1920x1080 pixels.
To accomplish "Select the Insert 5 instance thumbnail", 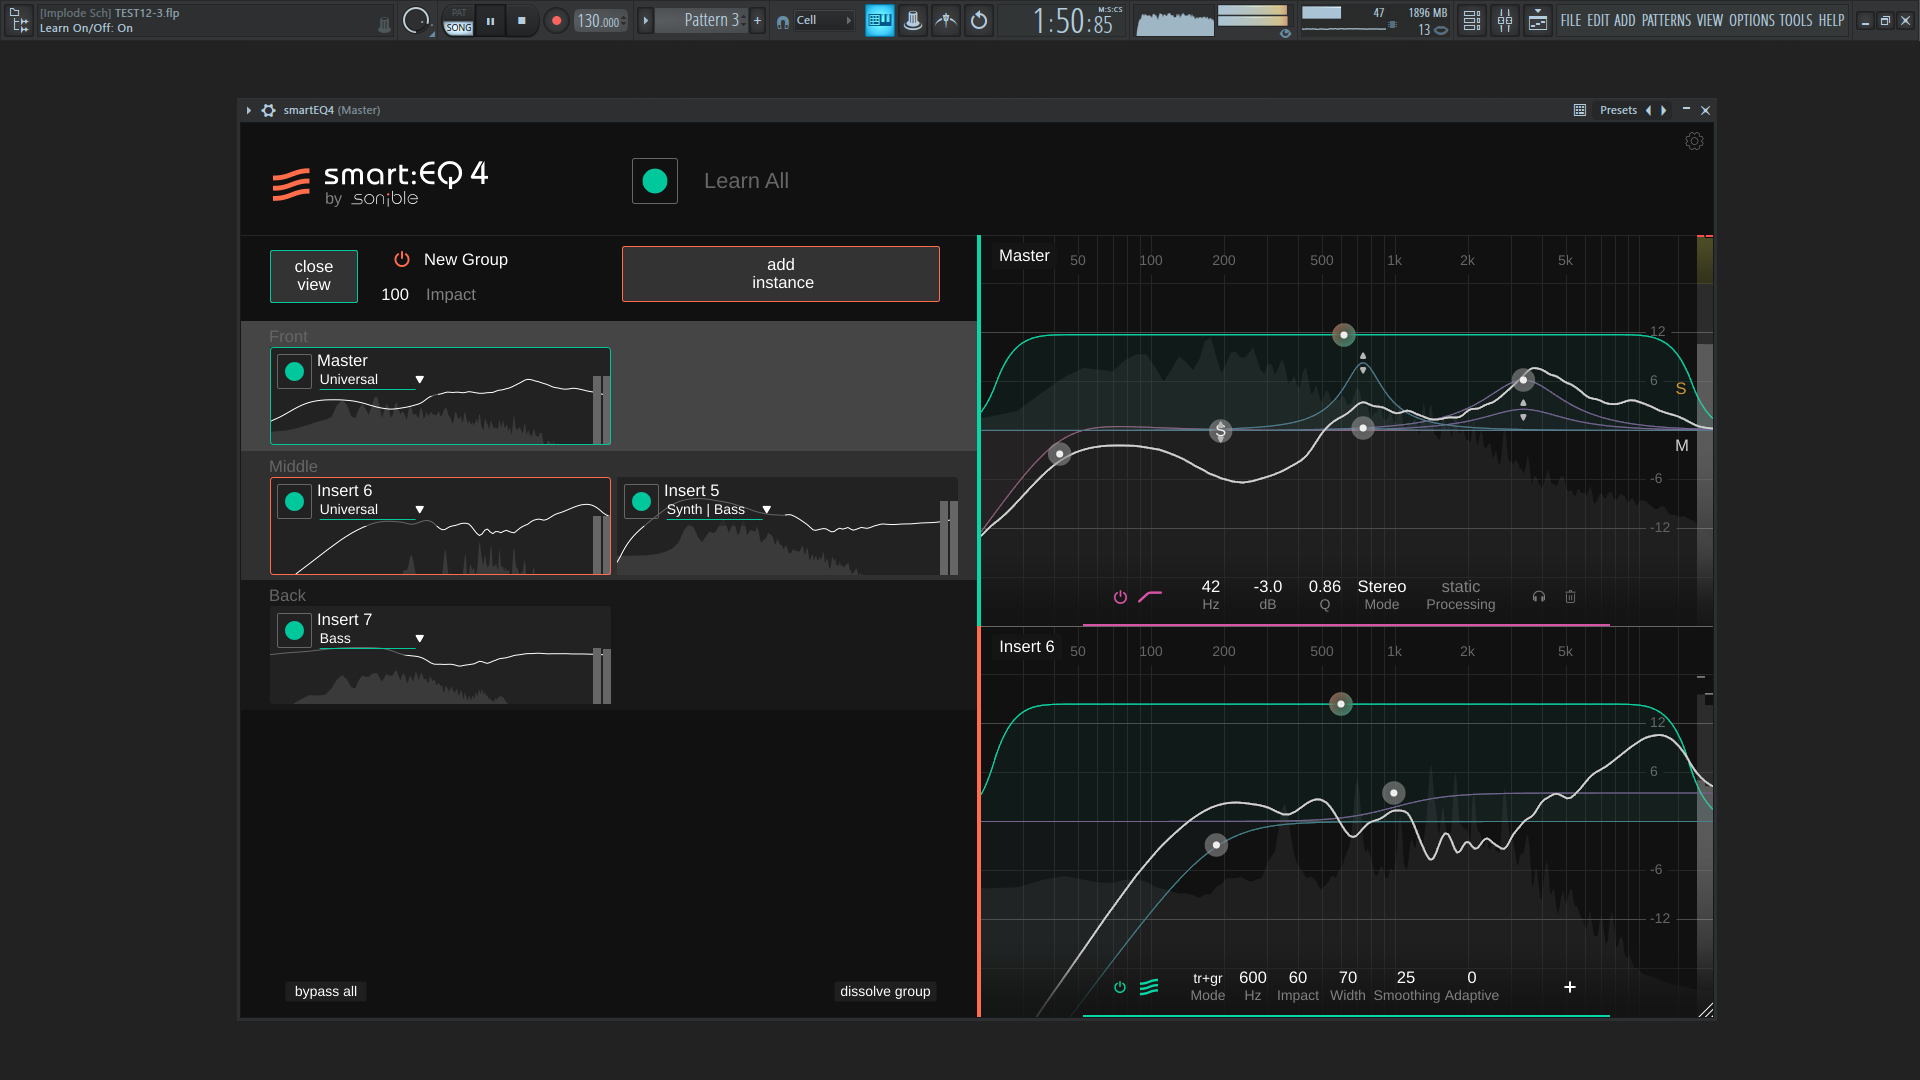I will 787,526.
